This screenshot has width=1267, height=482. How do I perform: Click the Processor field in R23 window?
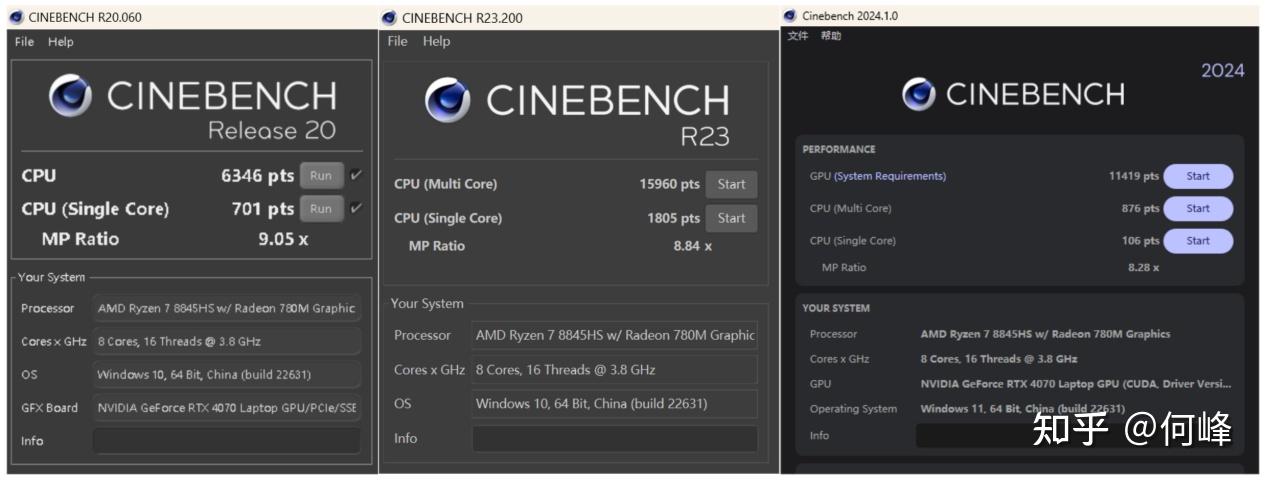[x=615, y=335]
